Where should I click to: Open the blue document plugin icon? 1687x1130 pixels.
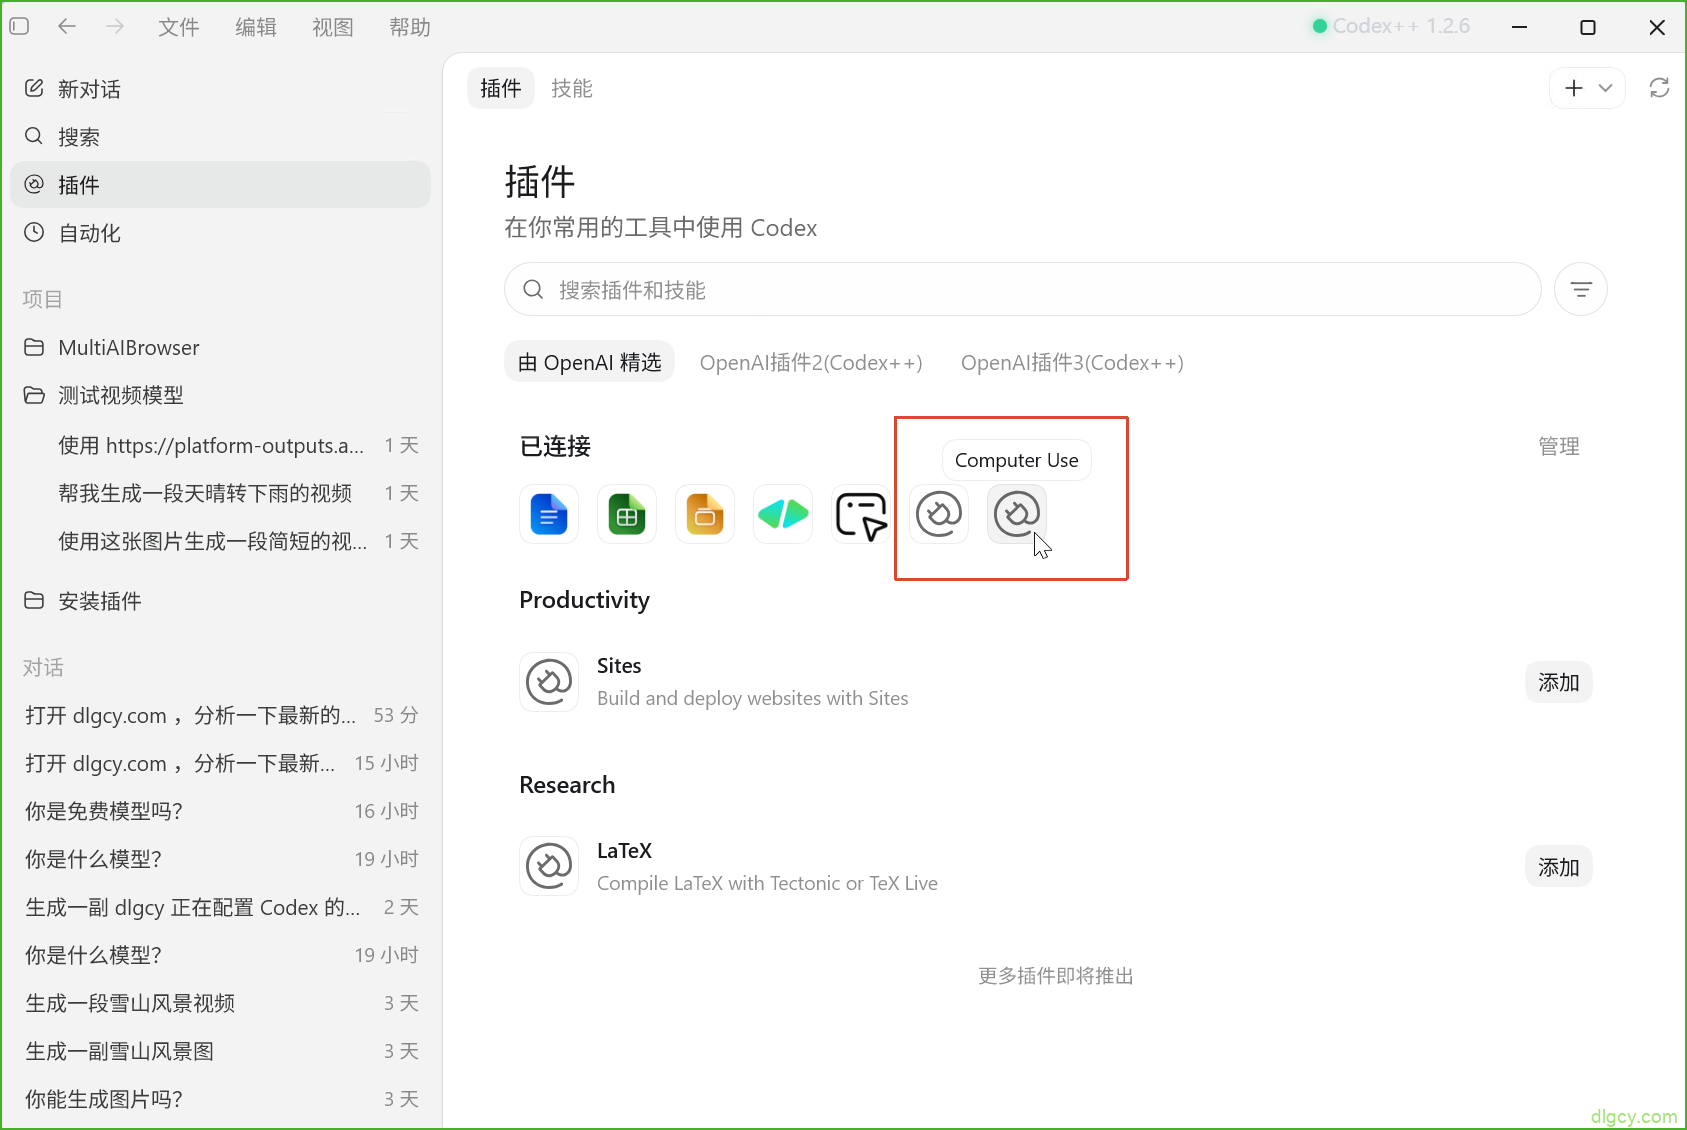click(x=549, y=514)
